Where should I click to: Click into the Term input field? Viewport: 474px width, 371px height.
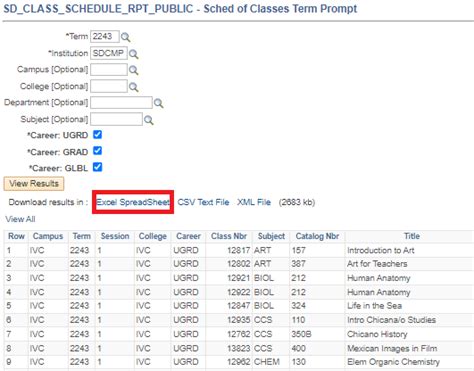click(x=105, y=36)
